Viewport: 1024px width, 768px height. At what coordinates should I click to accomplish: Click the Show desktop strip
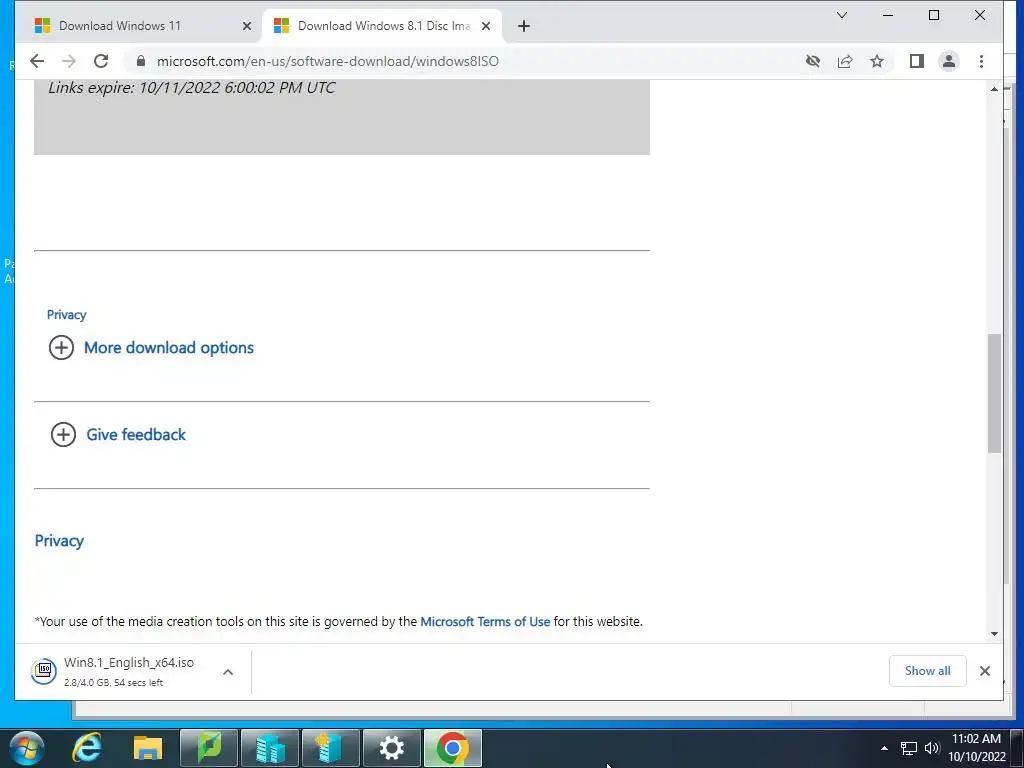pos(1017,748)
